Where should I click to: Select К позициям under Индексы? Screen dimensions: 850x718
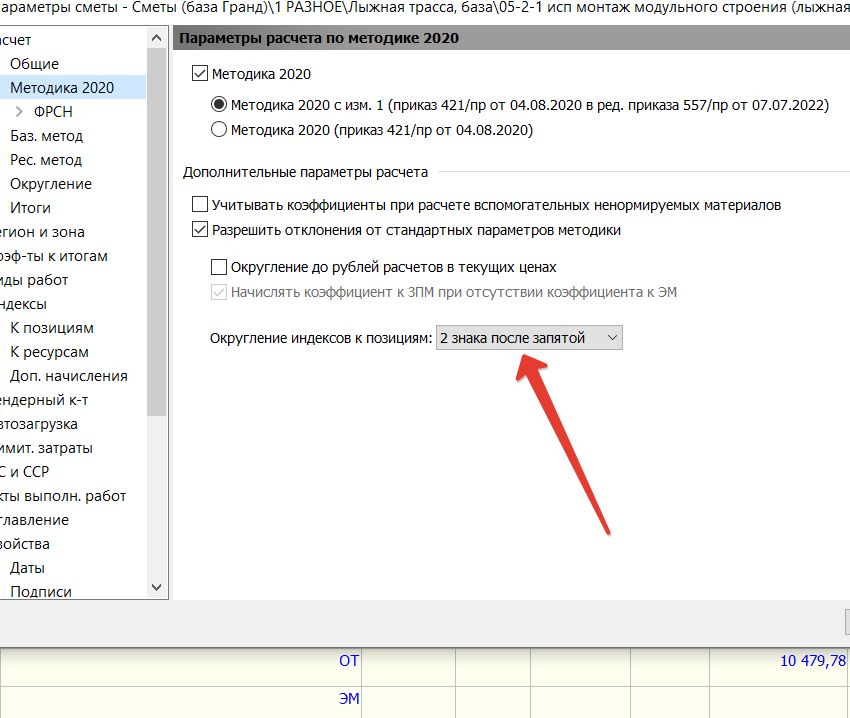click(x=51, y=328)
